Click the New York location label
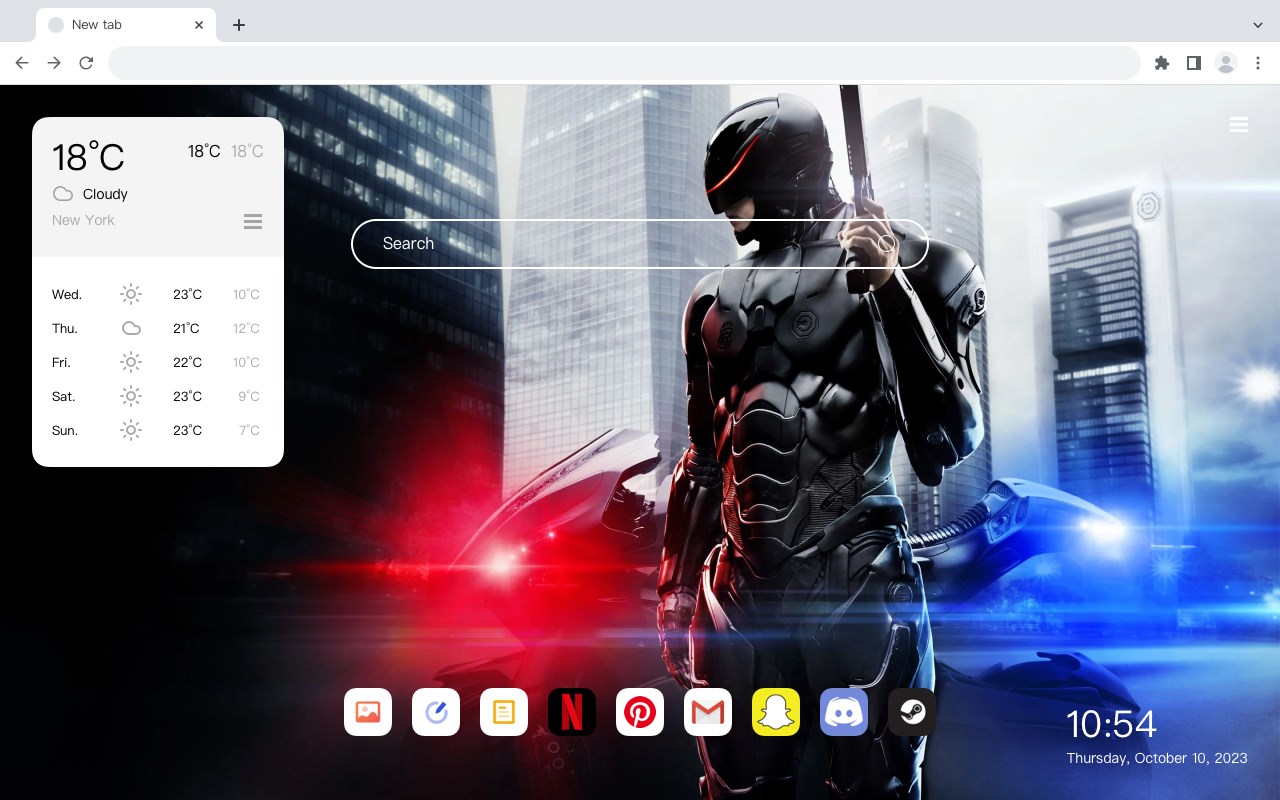The height and width of the screenshot is (800, 1280). (83, 220)
